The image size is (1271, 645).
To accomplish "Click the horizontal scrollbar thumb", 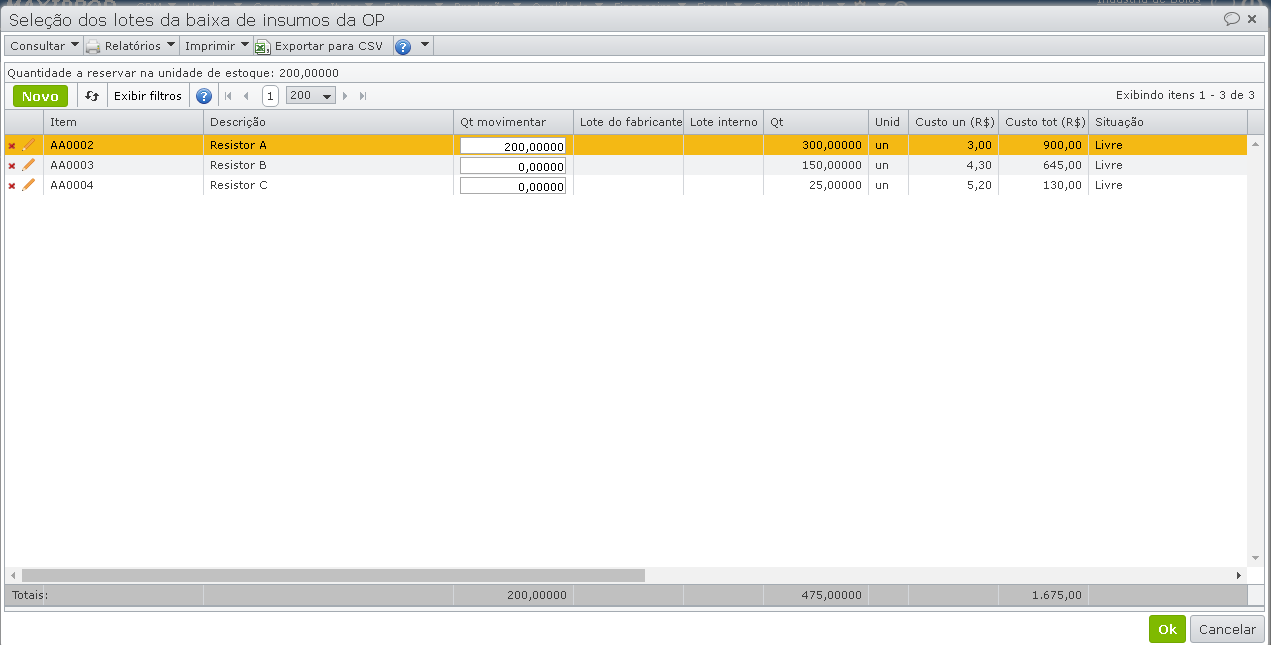I will point(333,575).
